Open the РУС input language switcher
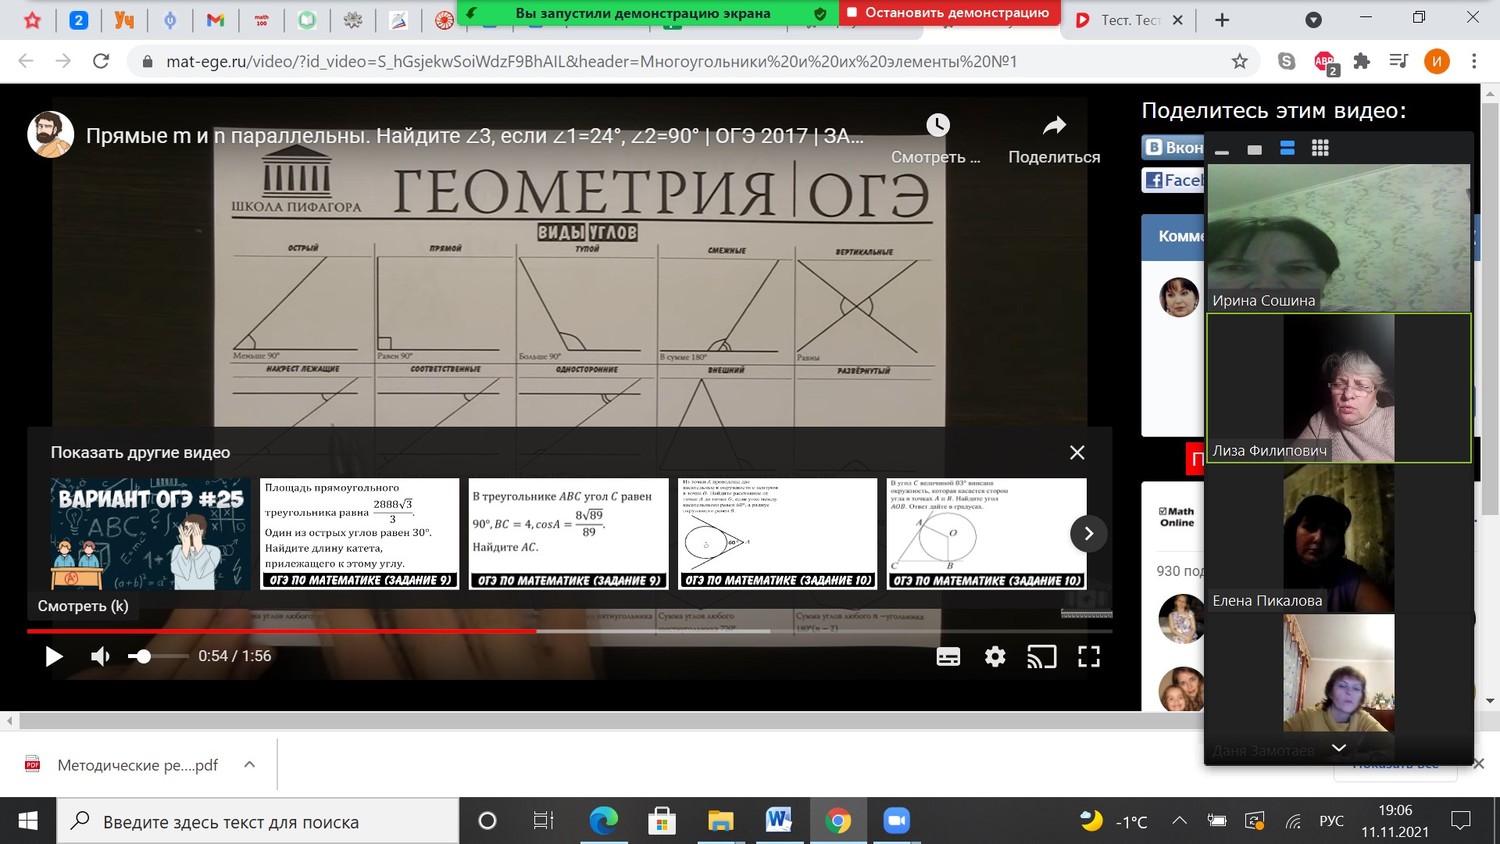This screenshot has height=844, width=1500. (x=1331, y=821)
